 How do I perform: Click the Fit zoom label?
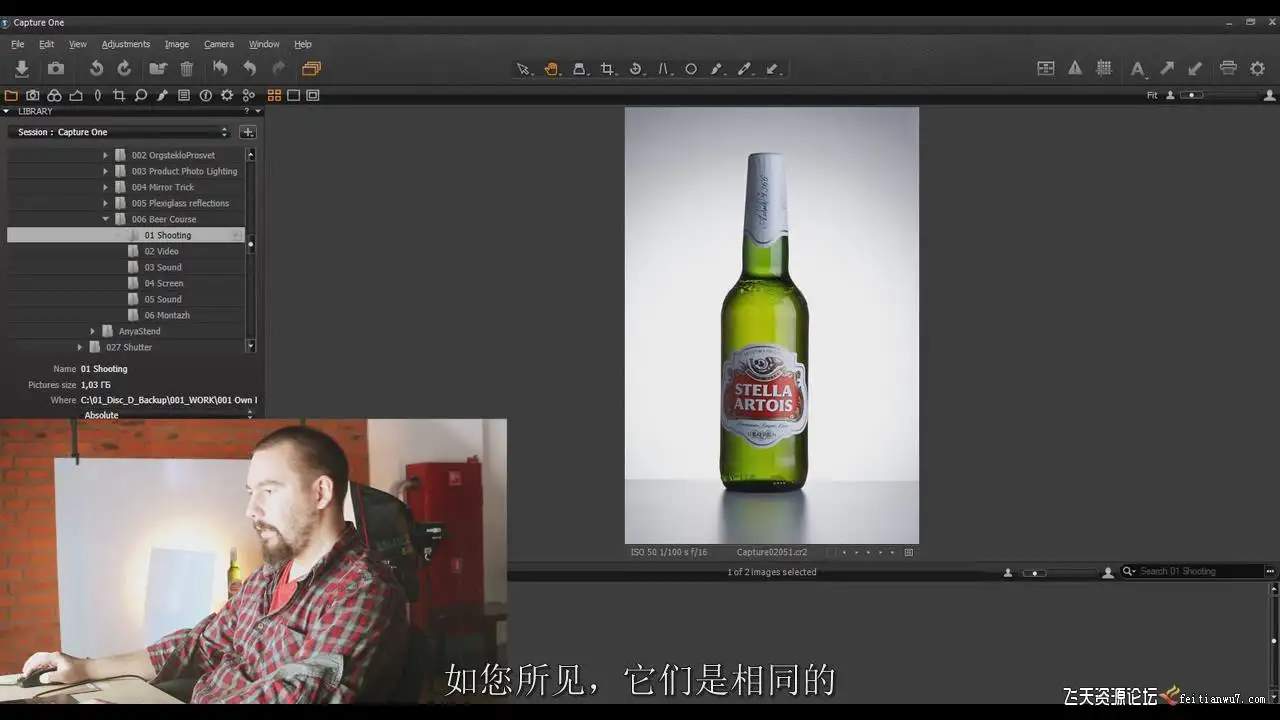pyautogui.click(x=1152, y=95)
